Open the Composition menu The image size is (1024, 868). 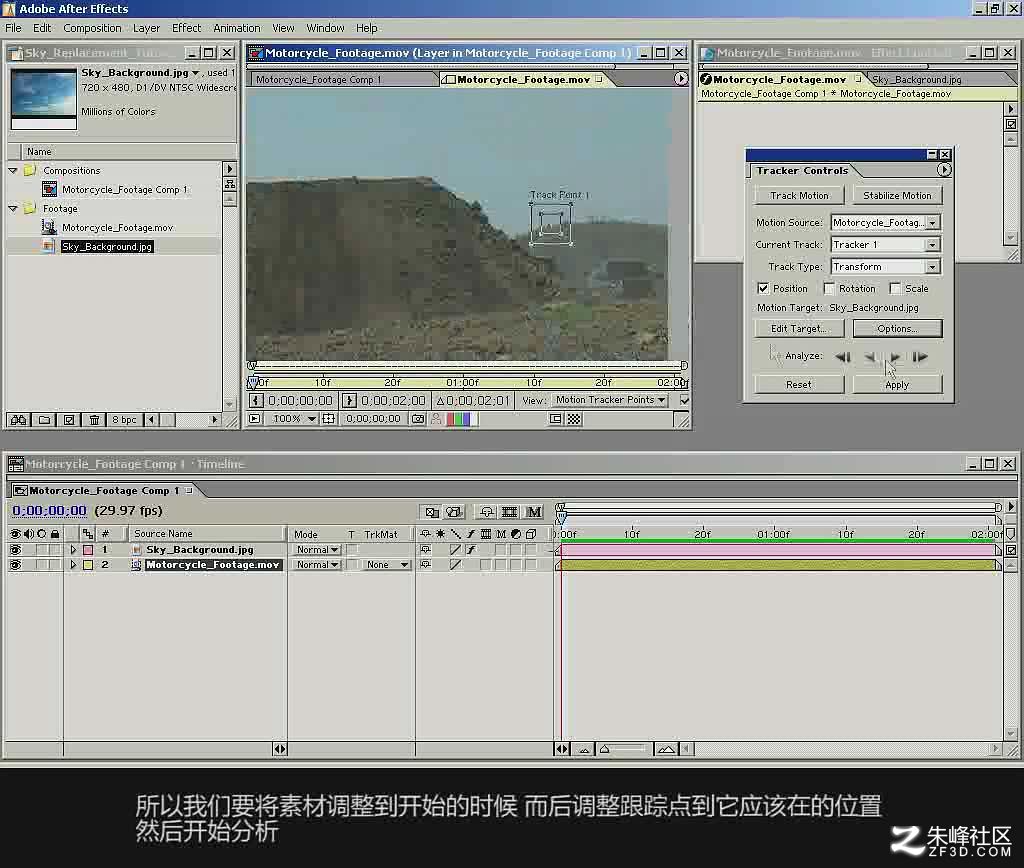pos(92,28)
